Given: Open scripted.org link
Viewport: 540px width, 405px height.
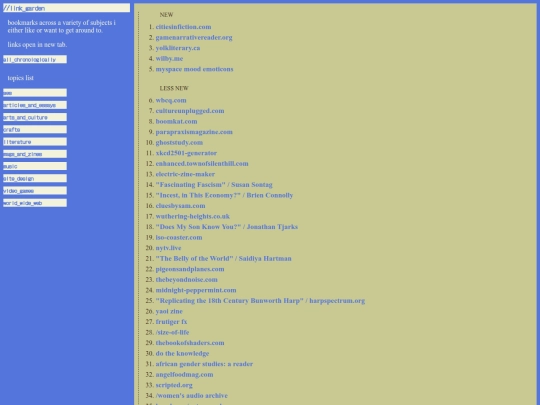Looking at the screenshot, I should (174, 385).
